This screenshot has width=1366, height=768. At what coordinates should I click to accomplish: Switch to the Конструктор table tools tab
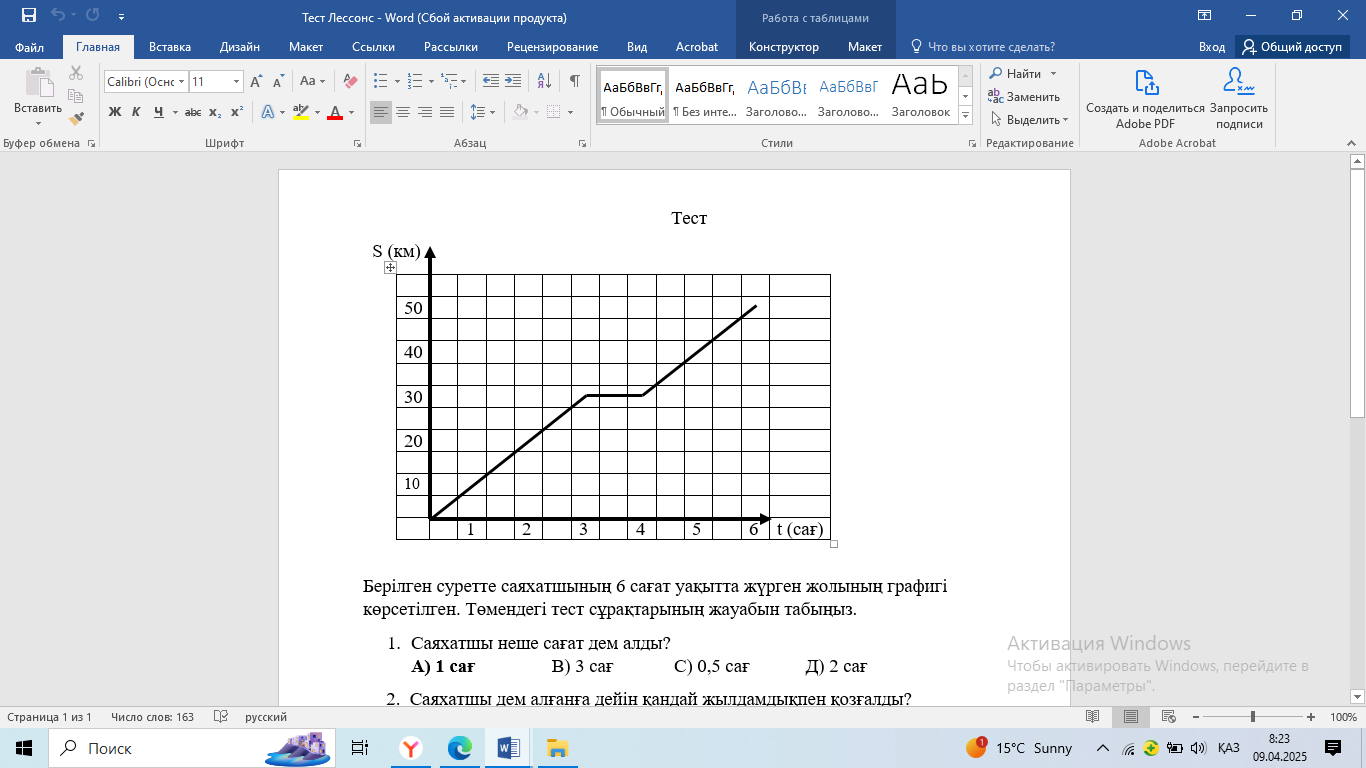784,47
